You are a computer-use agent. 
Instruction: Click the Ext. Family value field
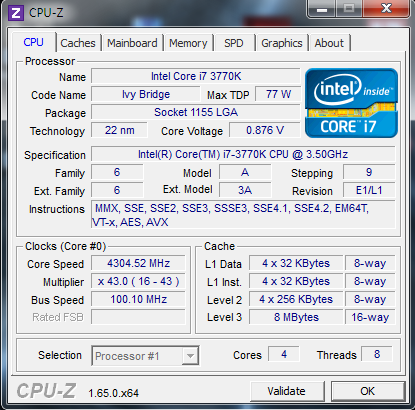tap(117, 190)
